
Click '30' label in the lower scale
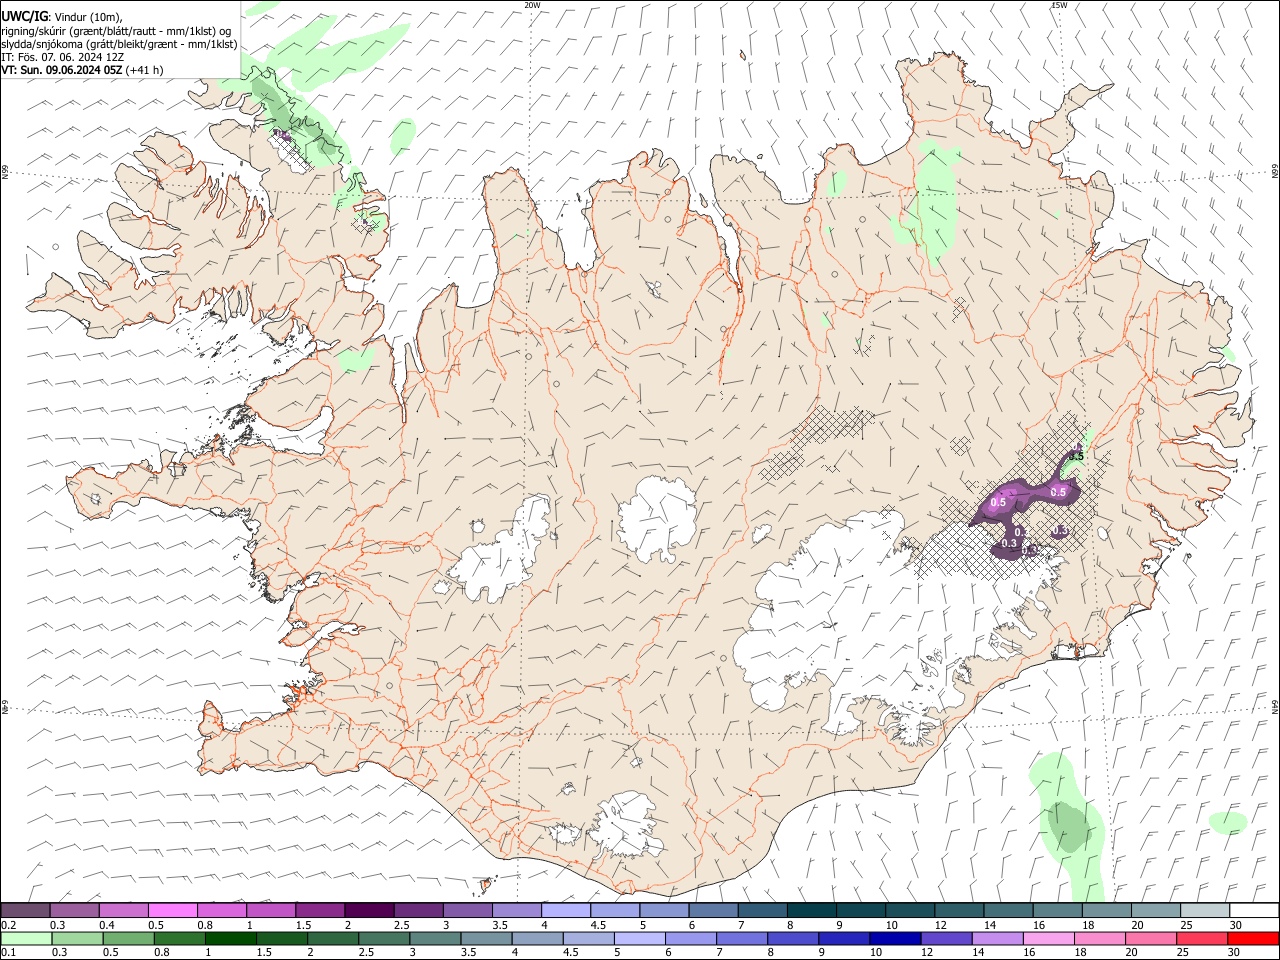(x=1235, y=953)
